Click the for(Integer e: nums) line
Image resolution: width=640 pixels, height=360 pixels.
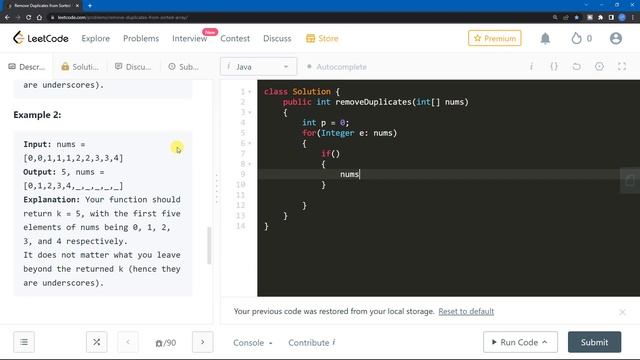[x=349, y=133]
